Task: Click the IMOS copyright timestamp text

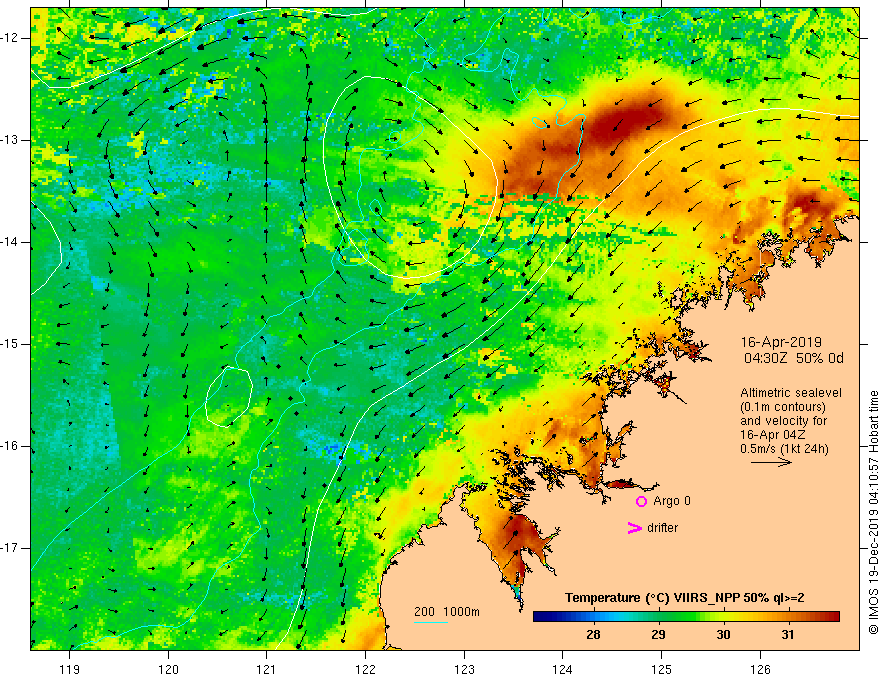Action: (x=873, y=512)
